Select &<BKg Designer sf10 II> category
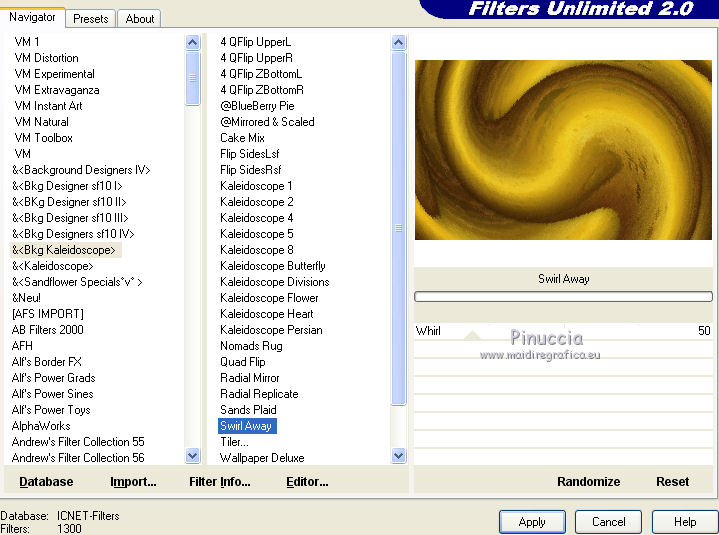Viewport: 719px width, 535px height. point(69,202)
